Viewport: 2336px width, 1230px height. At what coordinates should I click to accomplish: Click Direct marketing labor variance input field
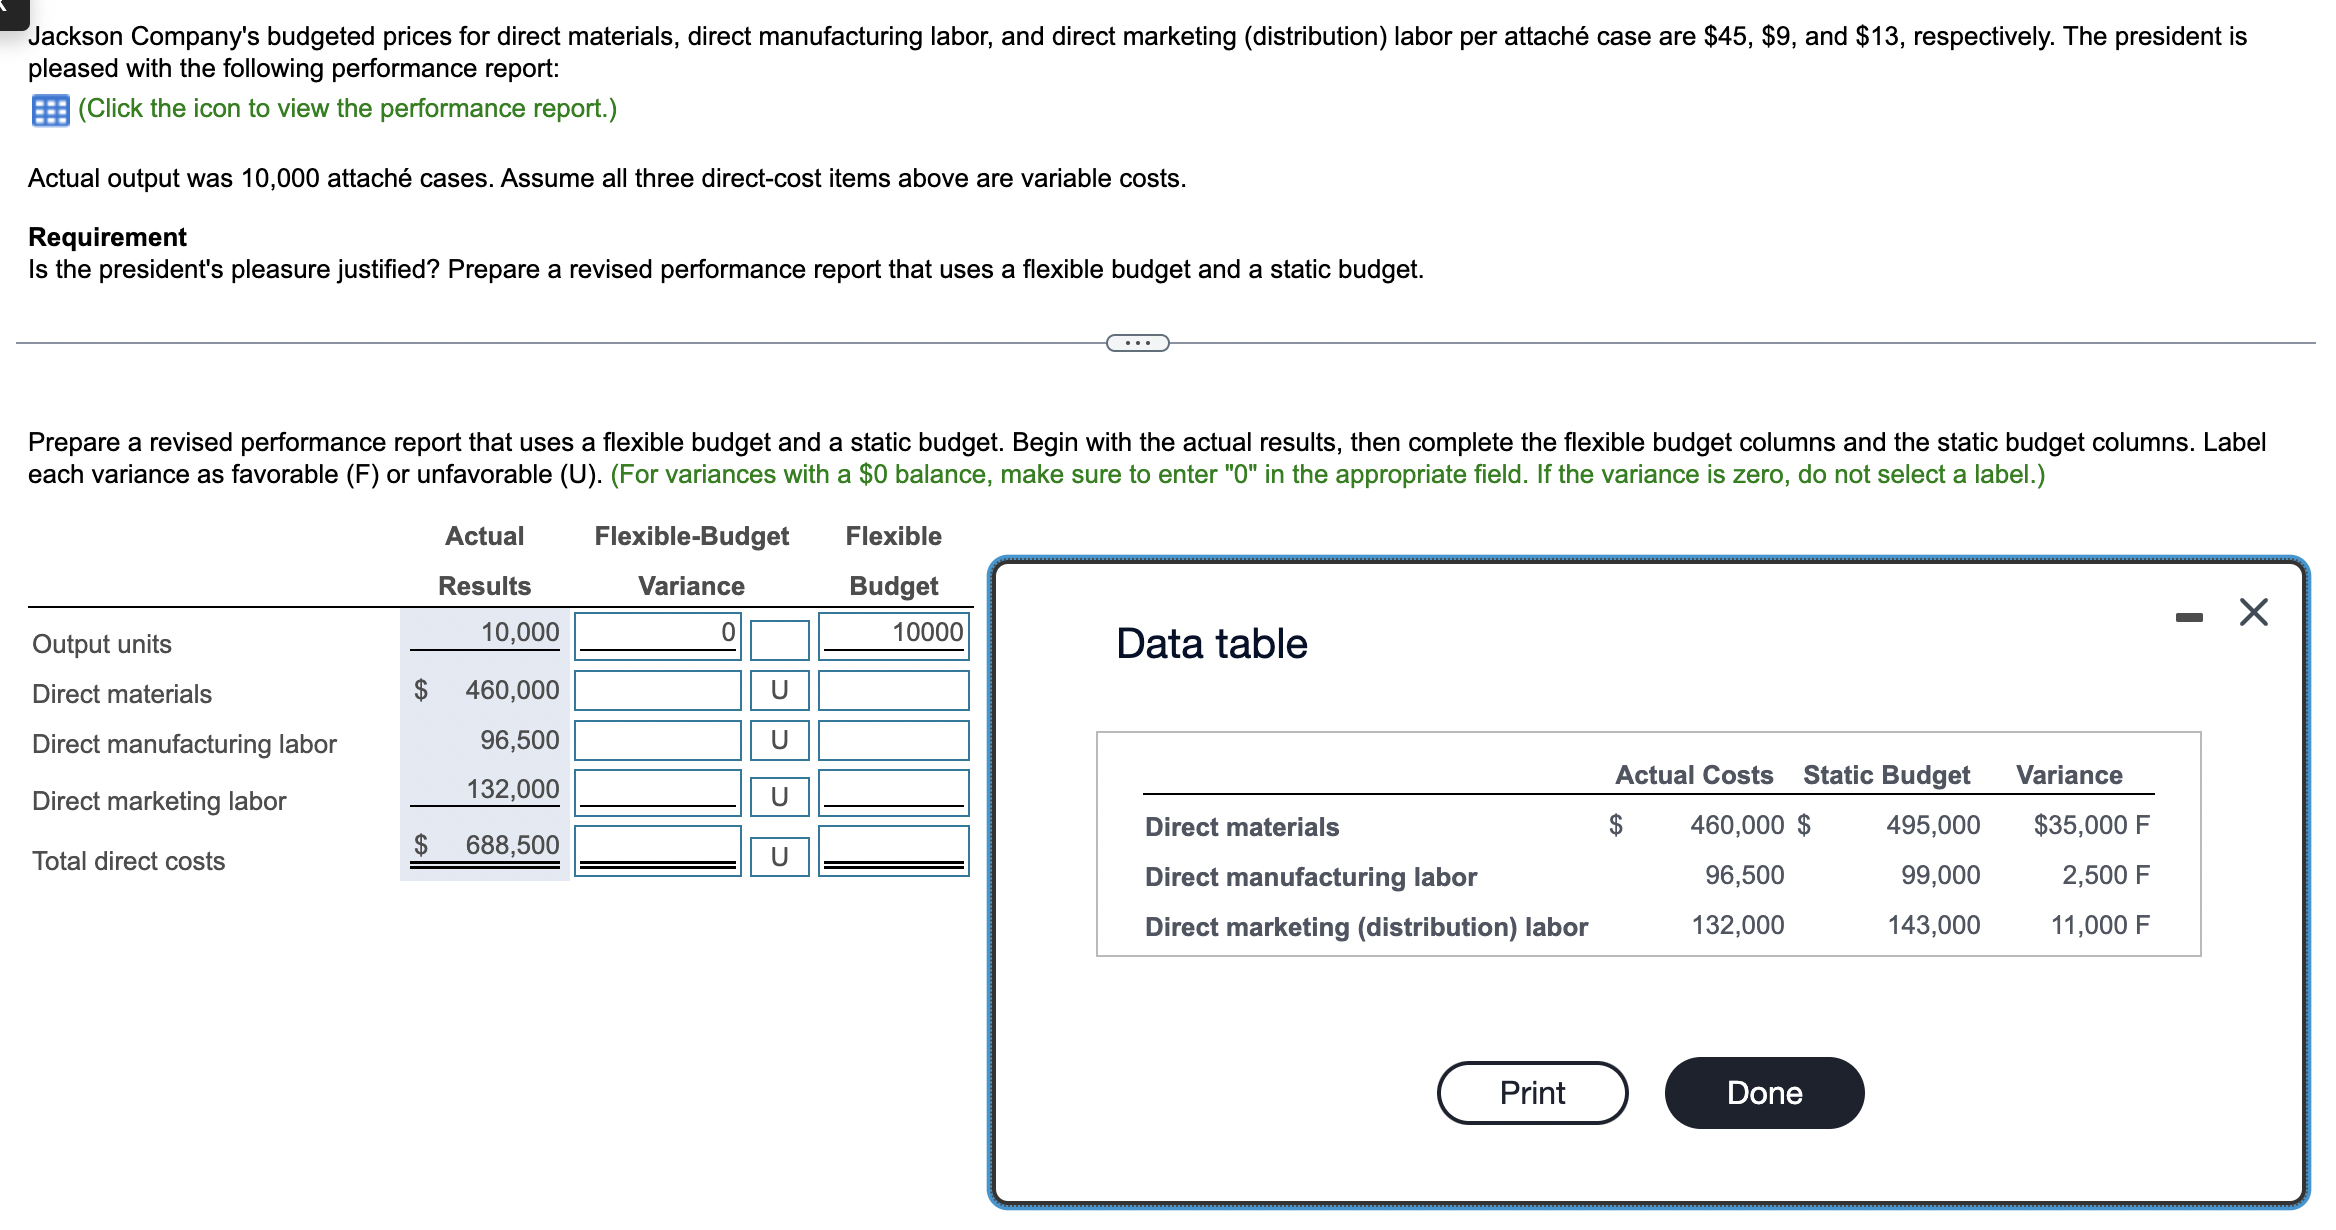[x=657, y=791]
